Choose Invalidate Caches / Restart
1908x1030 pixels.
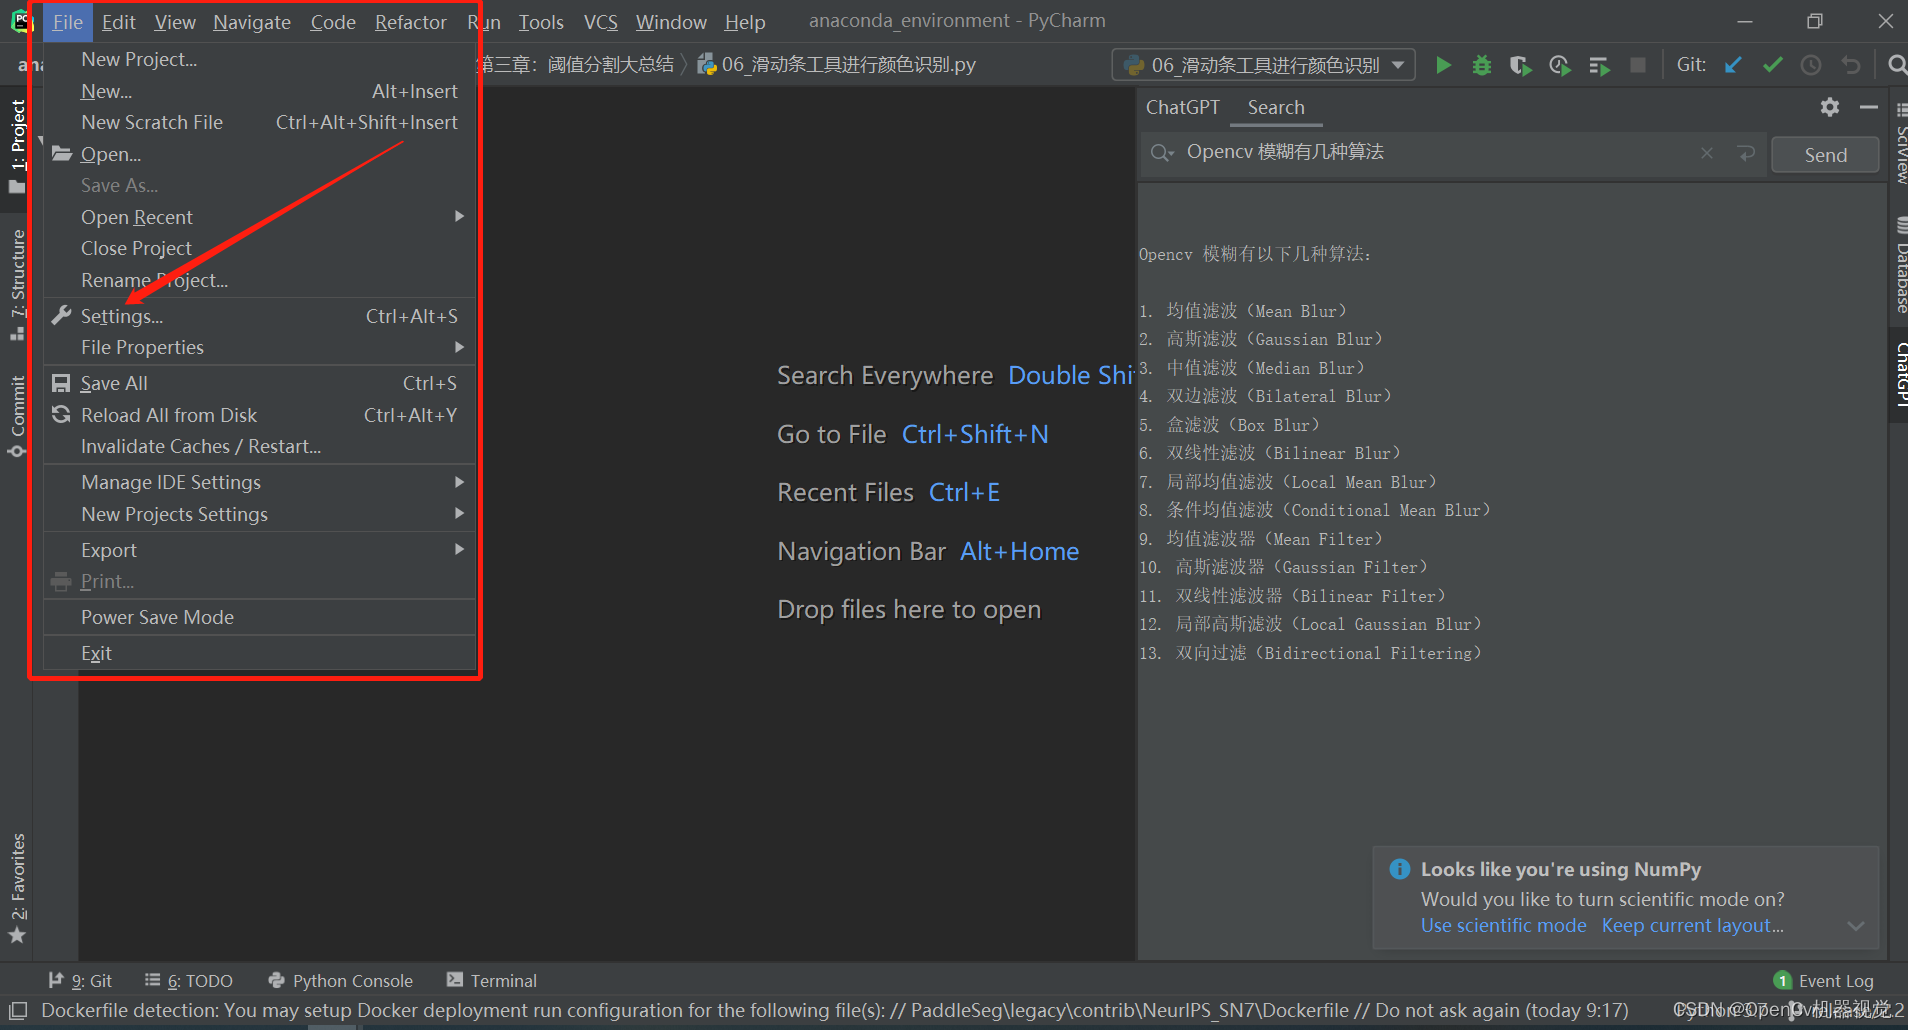(x=260, y=446)
